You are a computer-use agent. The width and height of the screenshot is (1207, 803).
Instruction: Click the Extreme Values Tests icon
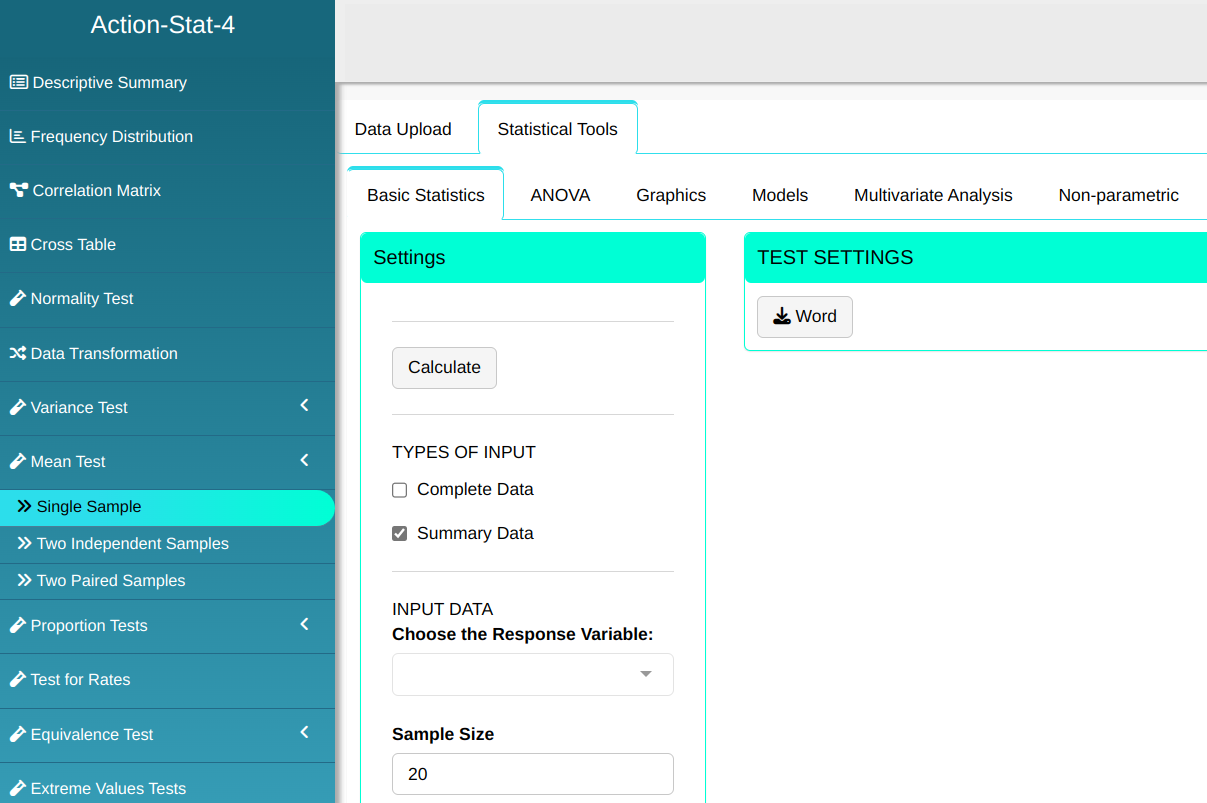(x=17, y=789)
